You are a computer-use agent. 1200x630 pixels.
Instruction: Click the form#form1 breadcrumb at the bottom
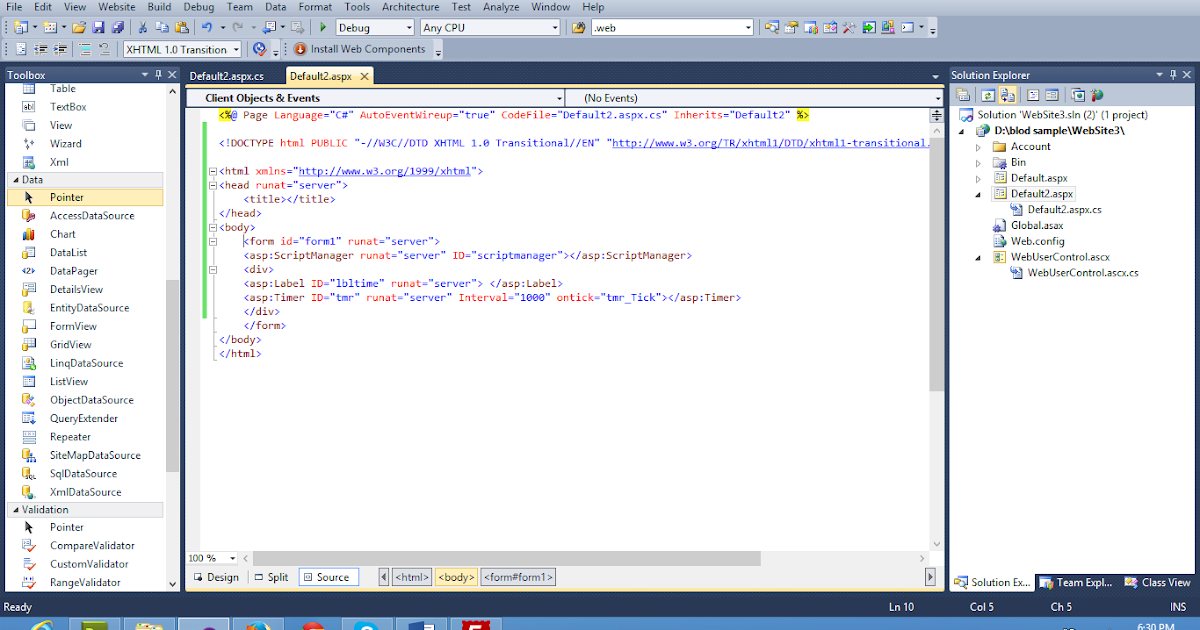(518, 576)
